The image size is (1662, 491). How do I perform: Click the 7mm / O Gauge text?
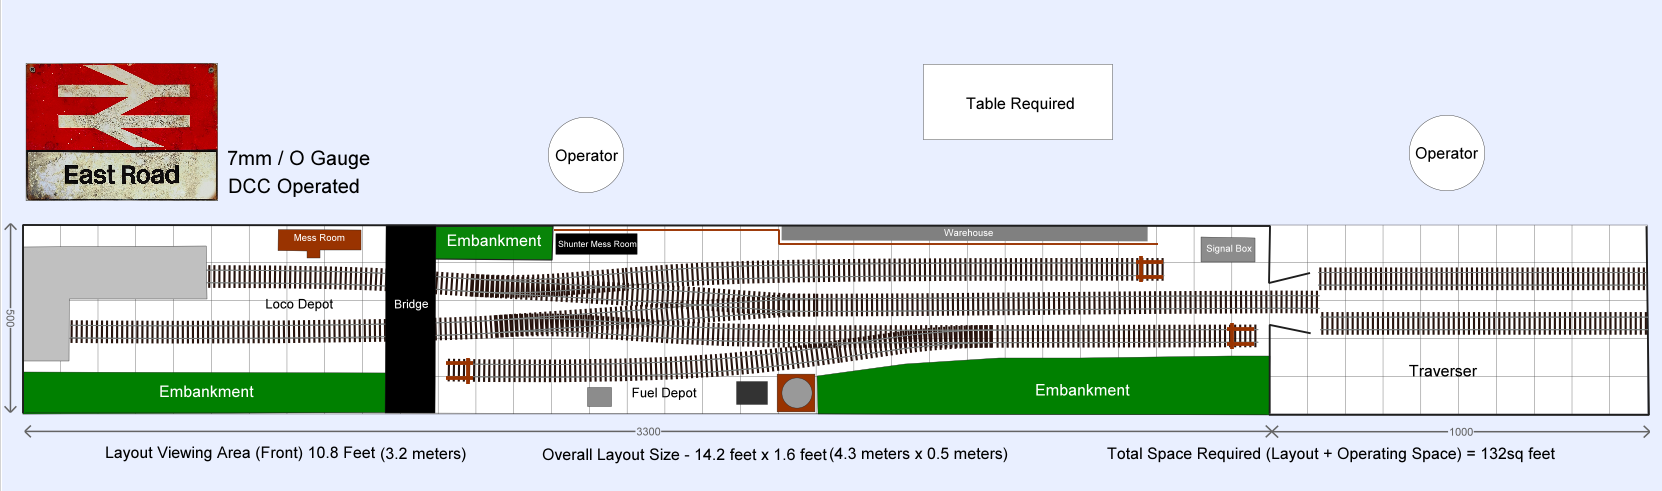pos(298,158)
